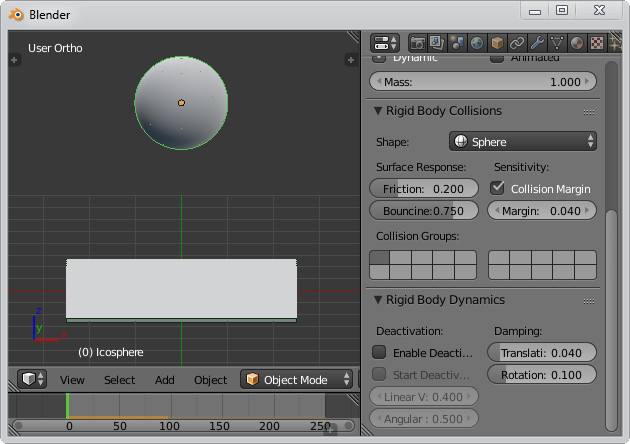The height and width of the screenshot is (444, 630).
Task: Open the Render properties camera tab
Action: click(417, 43)
